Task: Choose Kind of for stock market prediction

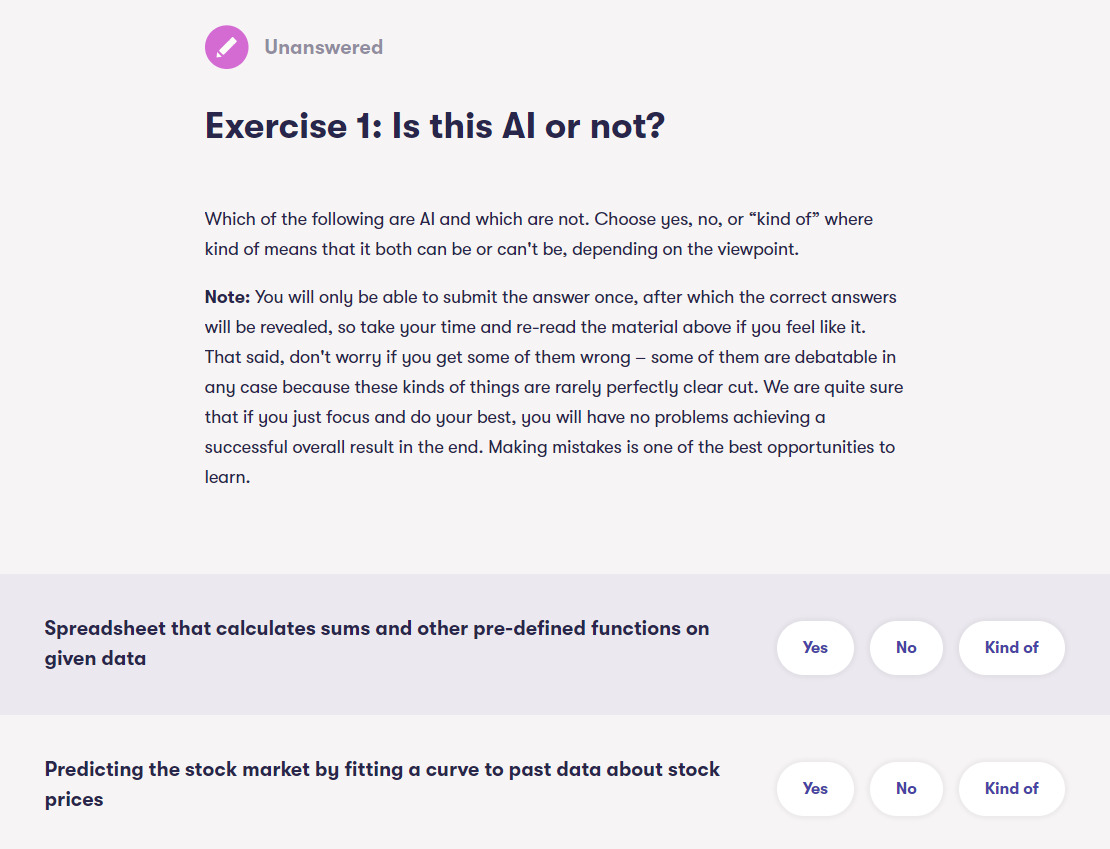Action: click(1011, 788)
